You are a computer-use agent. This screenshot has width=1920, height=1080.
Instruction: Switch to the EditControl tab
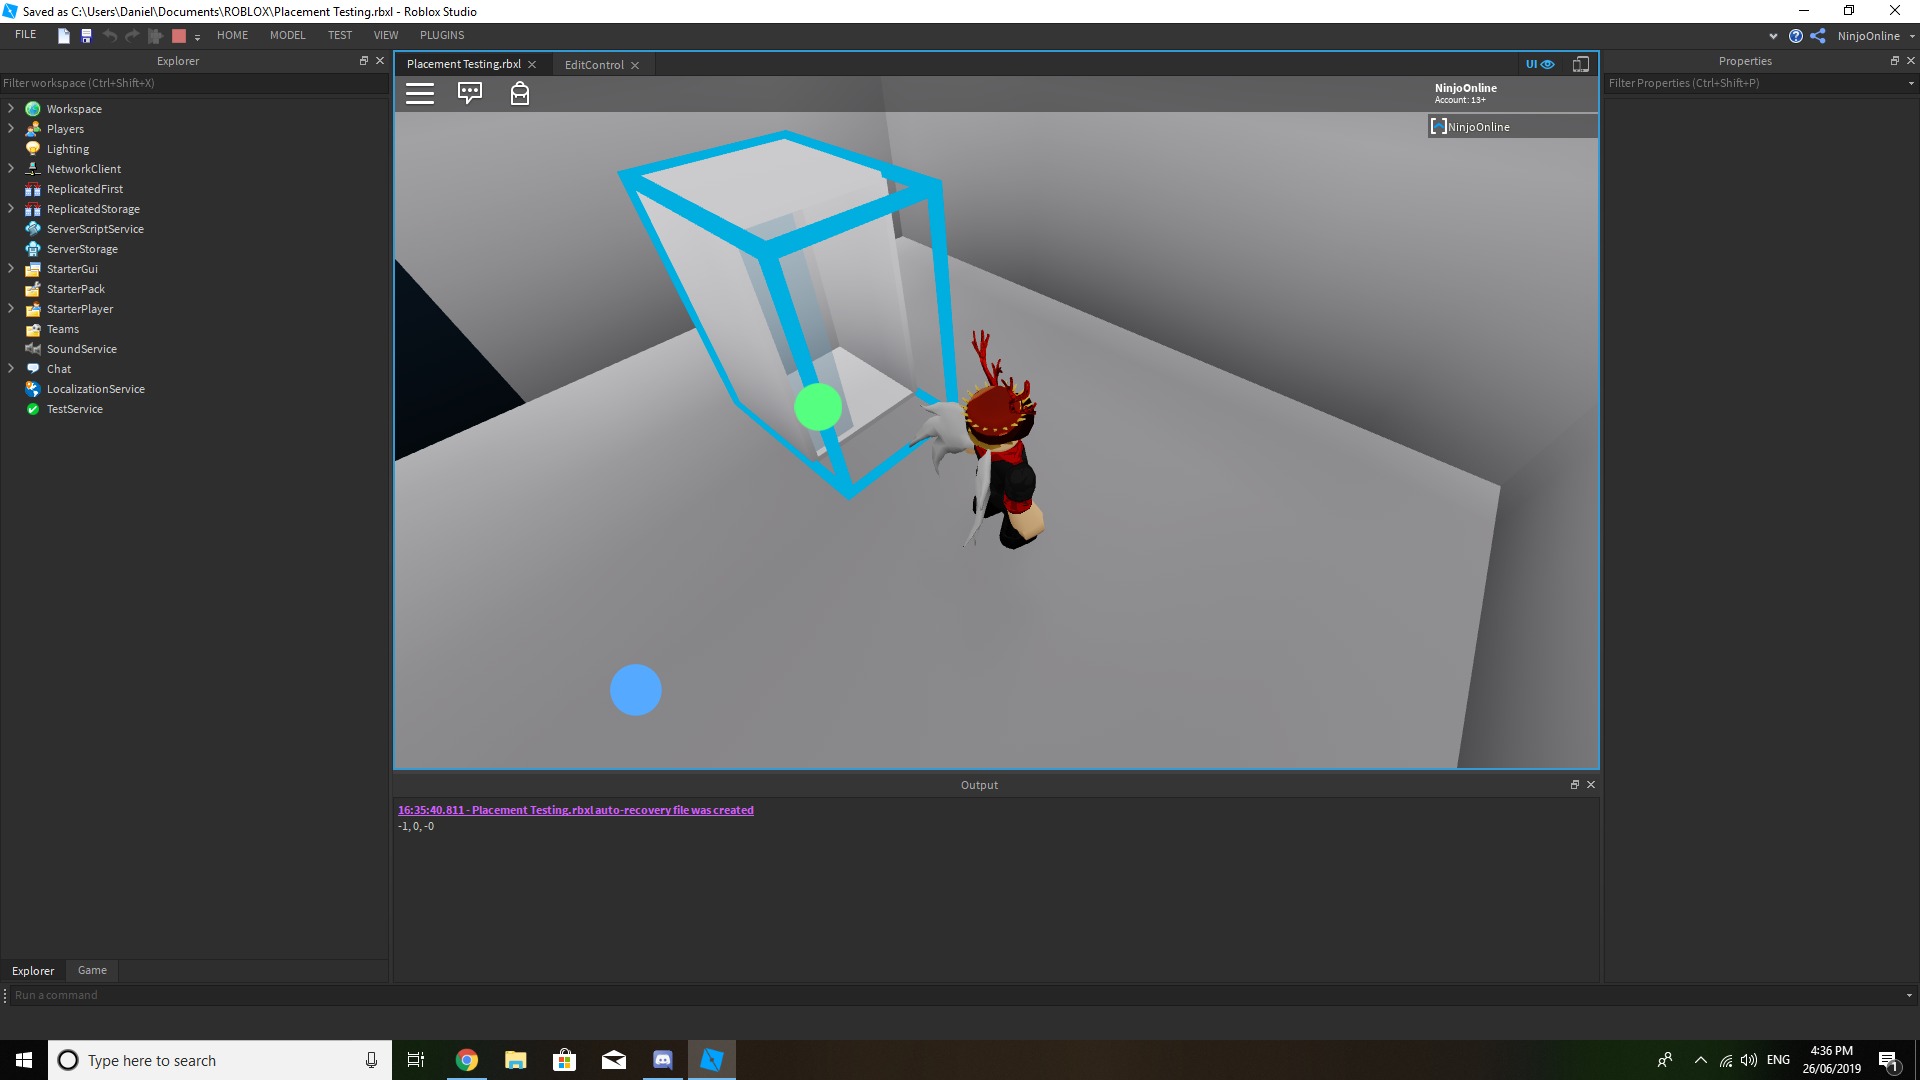595,64
